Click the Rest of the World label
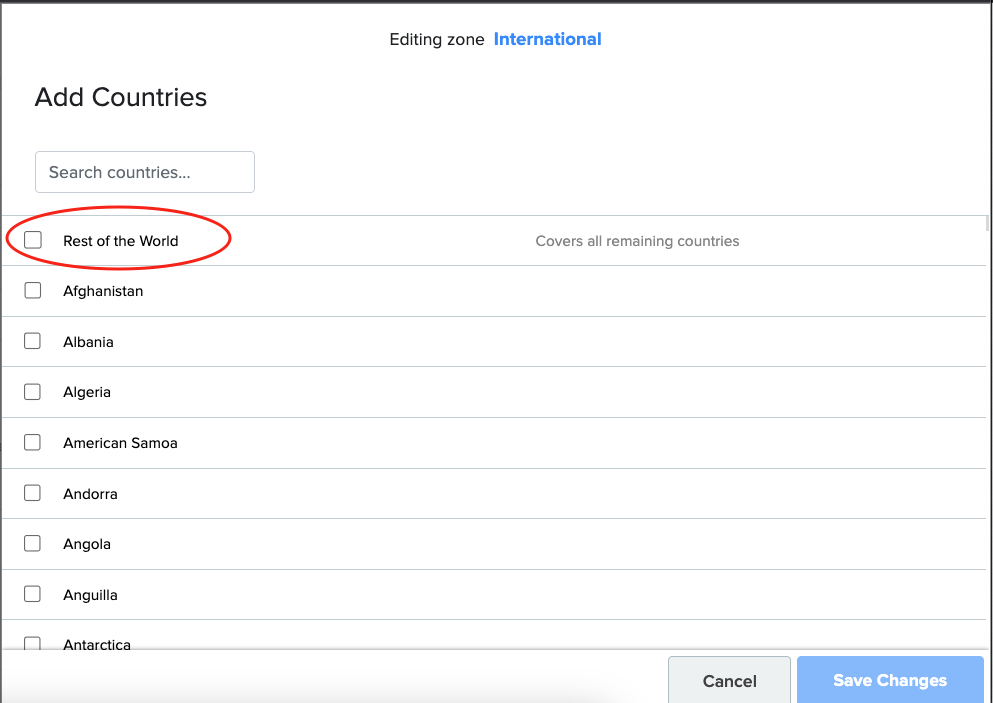993x703 pixels. [121, 241]
